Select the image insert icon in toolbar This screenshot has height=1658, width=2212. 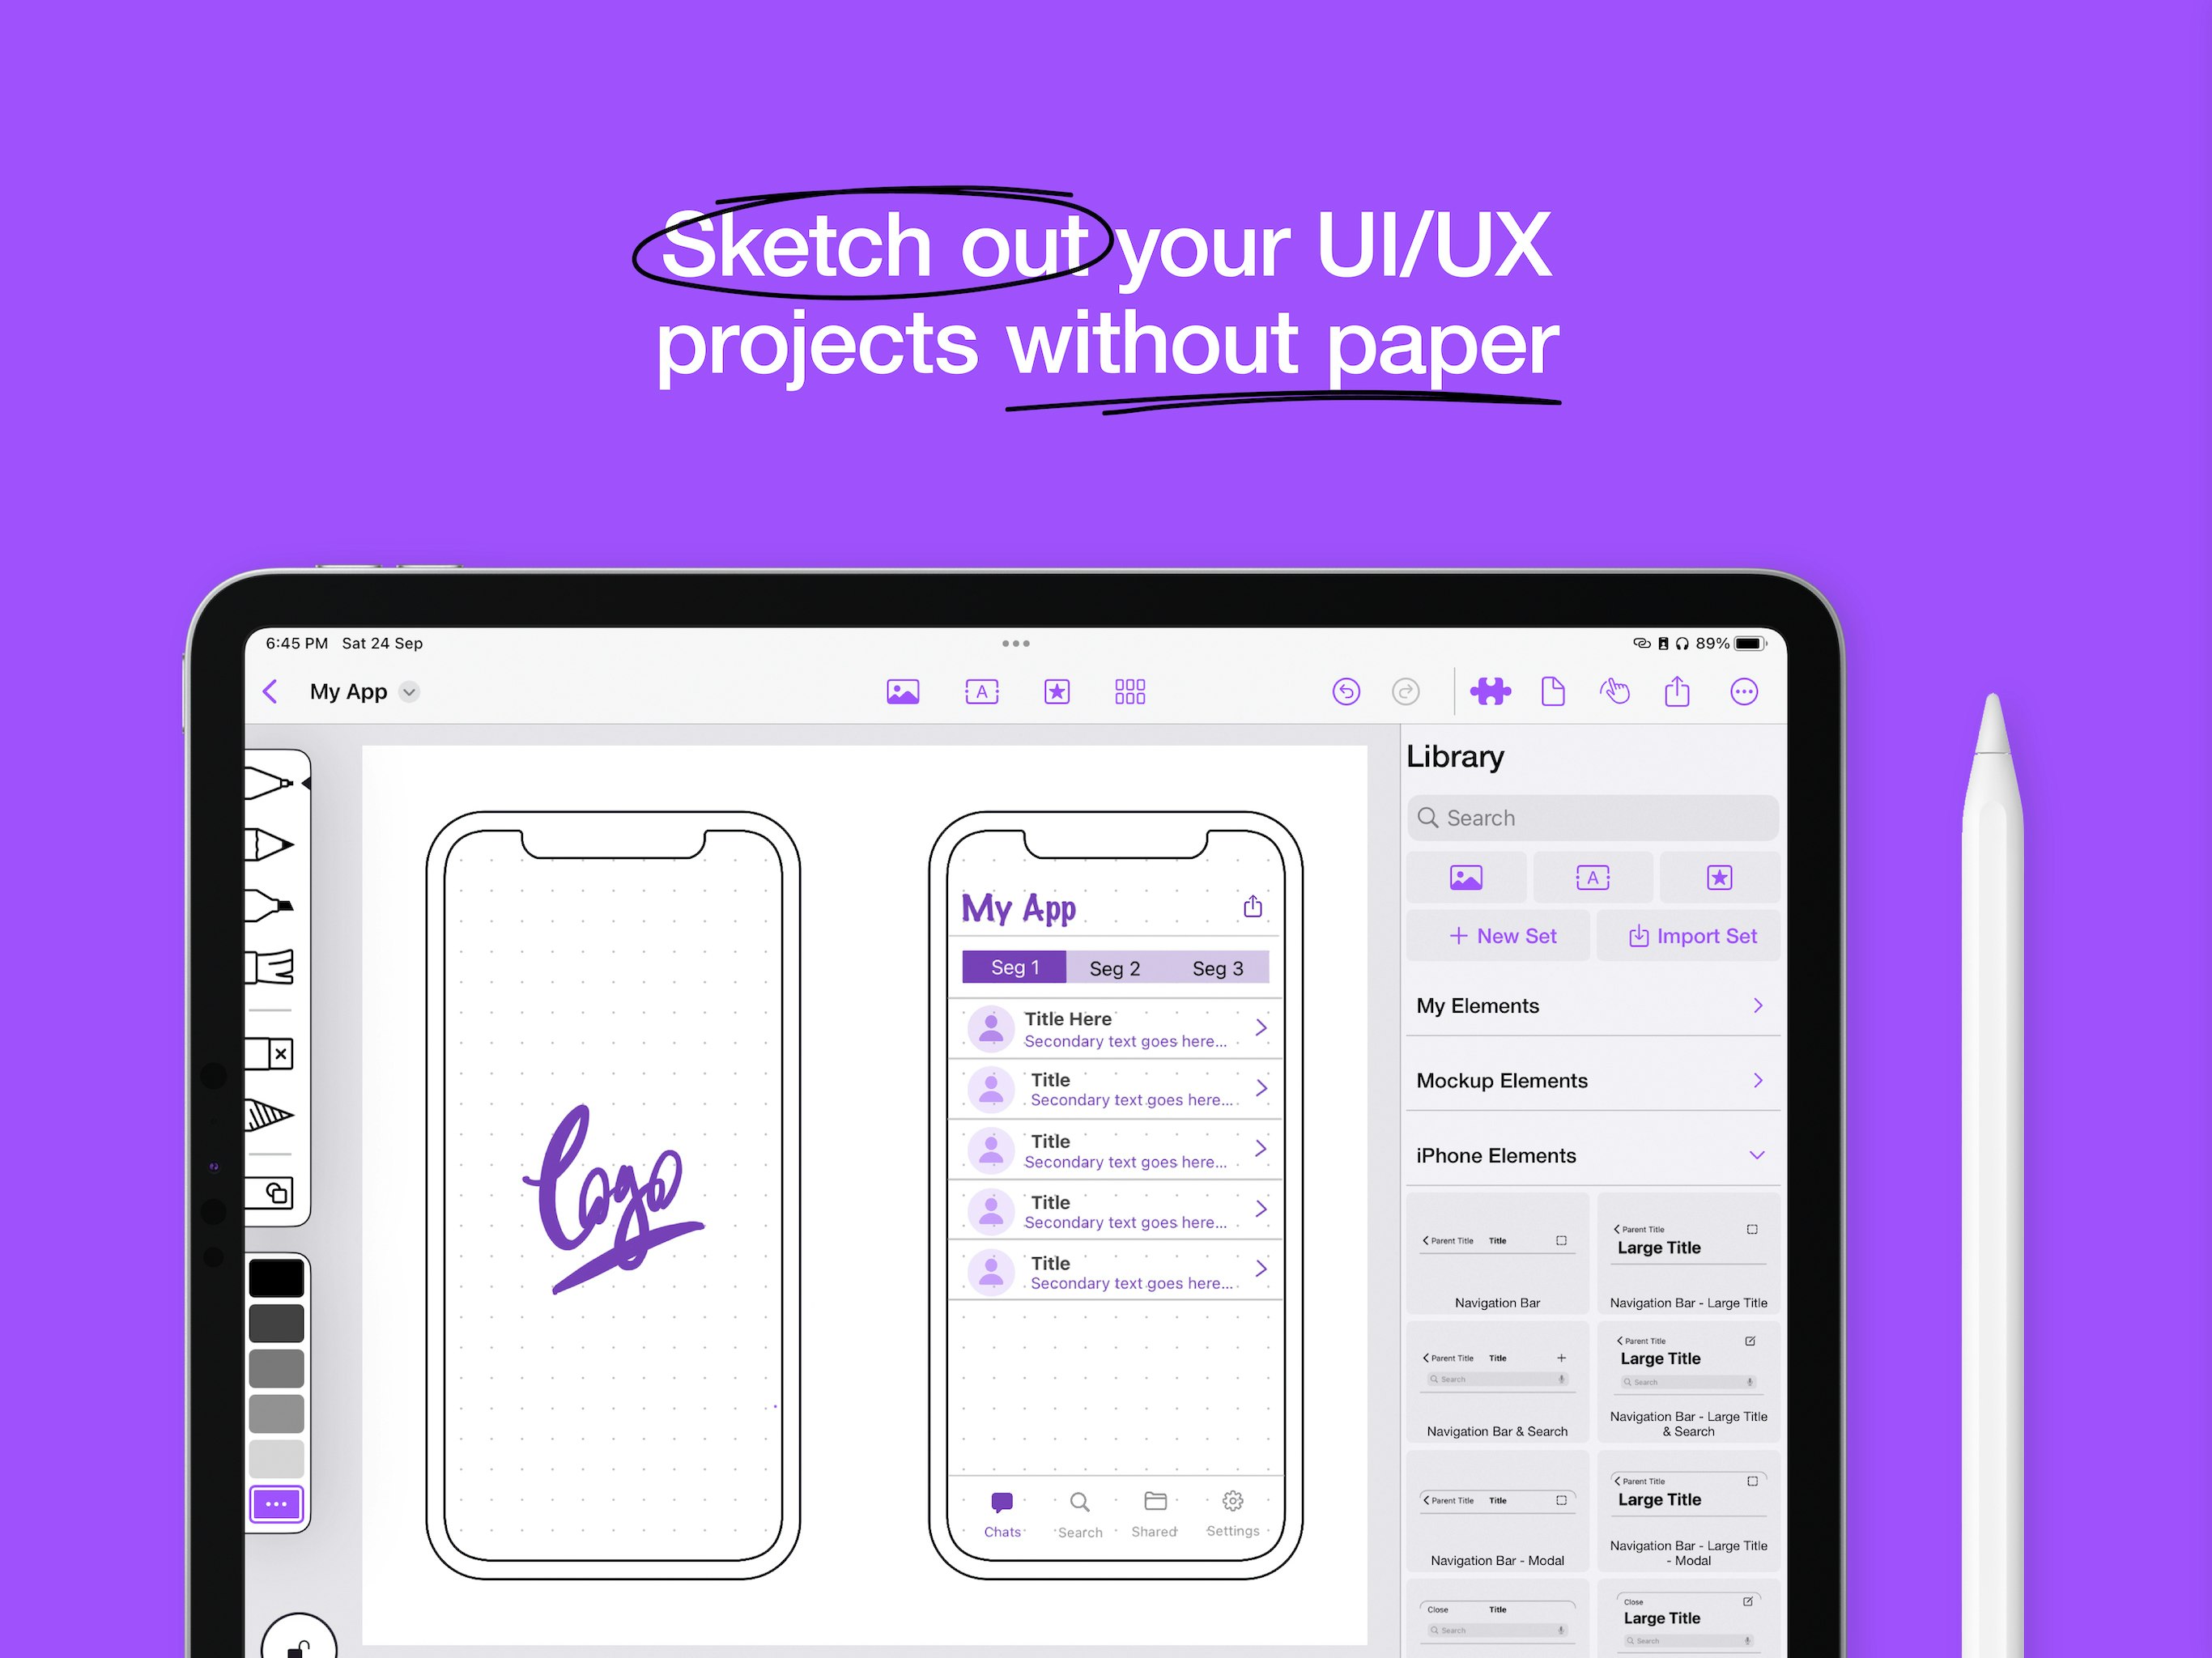point(902,691)
